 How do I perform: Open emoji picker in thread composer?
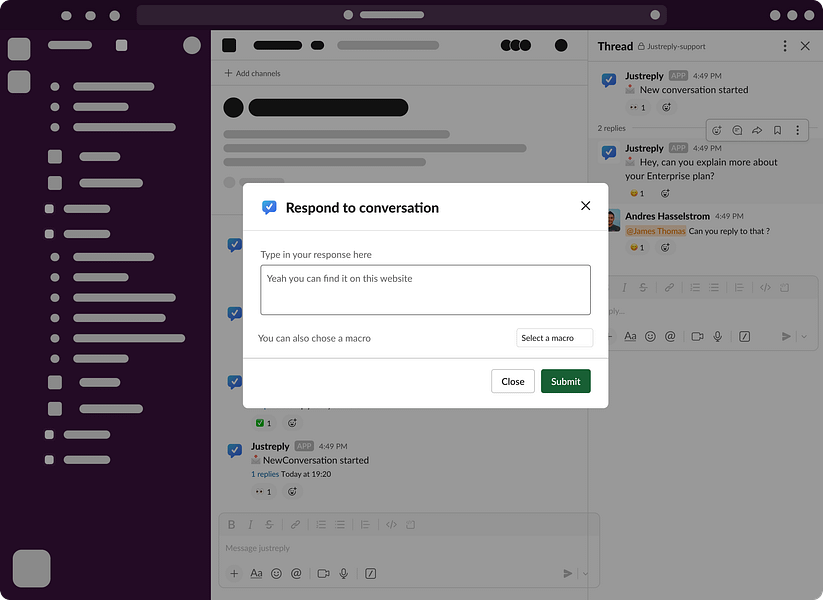click(650, 336)
